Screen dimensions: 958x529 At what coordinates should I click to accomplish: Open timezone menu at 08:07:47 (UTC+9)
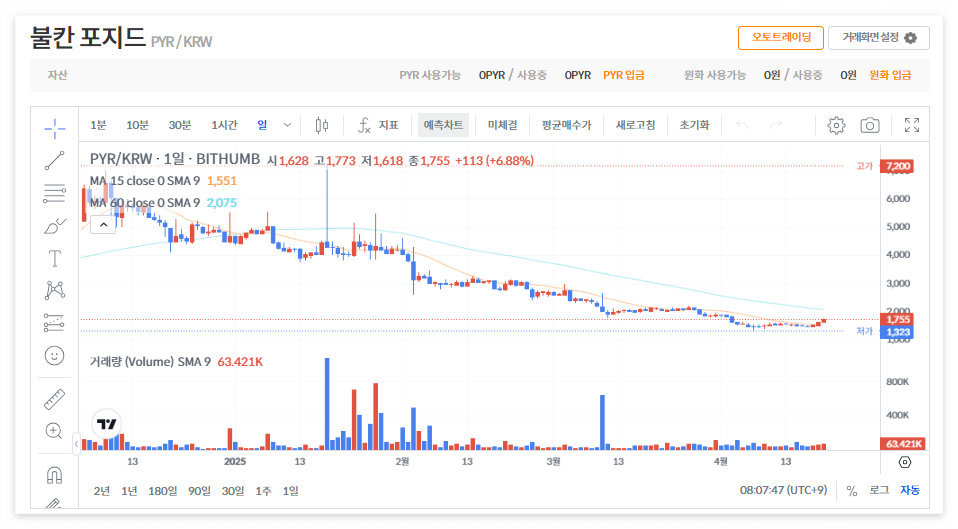783,491
